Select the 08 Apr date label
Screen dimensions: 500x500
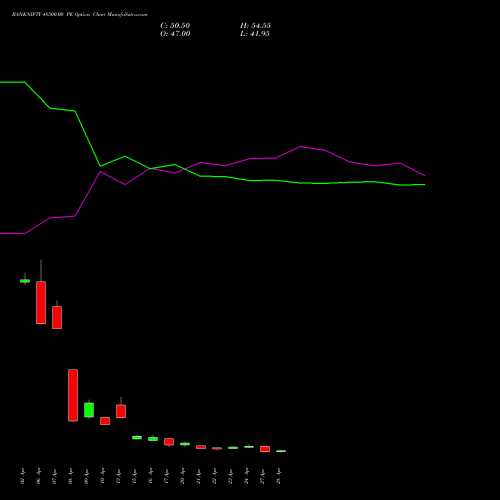(x=71, y=476)
